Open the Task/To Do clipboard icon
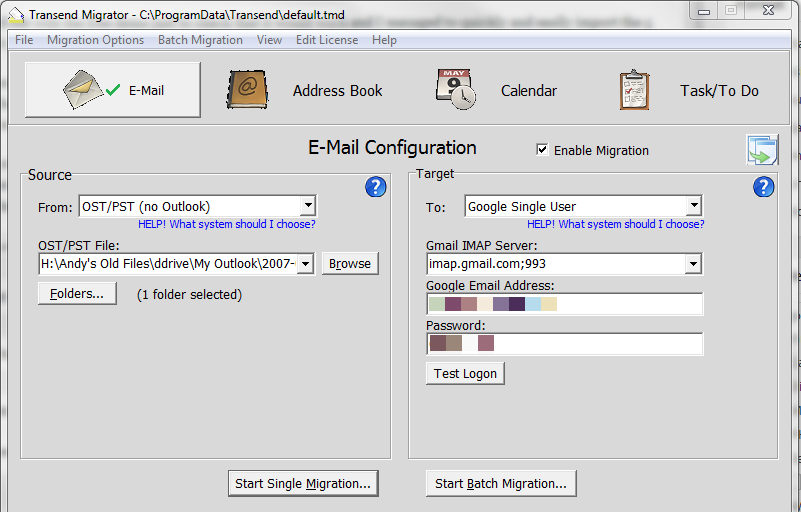This screenshot has width=801, height=512. pos(634,90)
